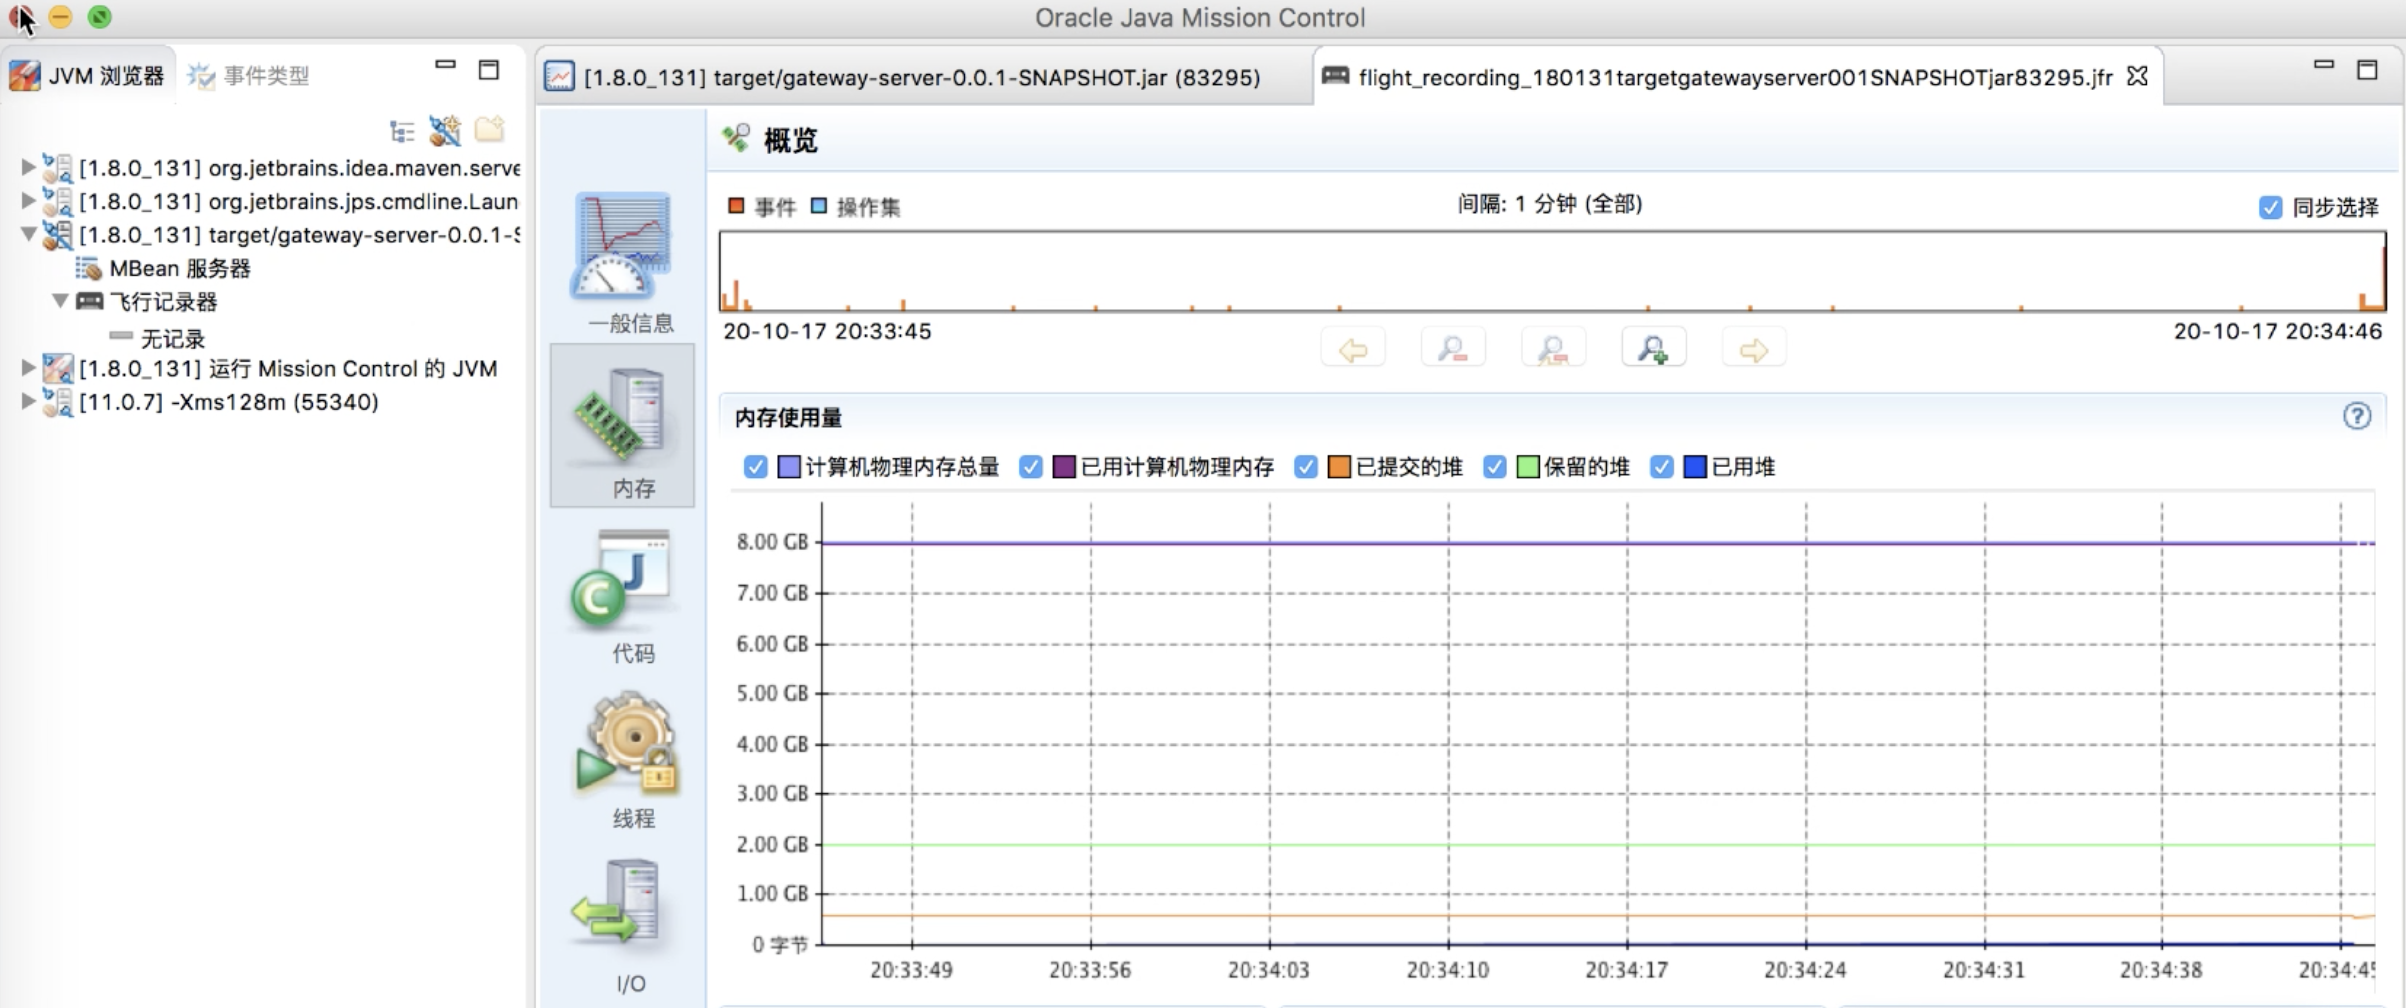Click the new folder toolbar icon in JVM browser
The height and width of the screenshot is (1008, 2406).
(x=490, y=129)
